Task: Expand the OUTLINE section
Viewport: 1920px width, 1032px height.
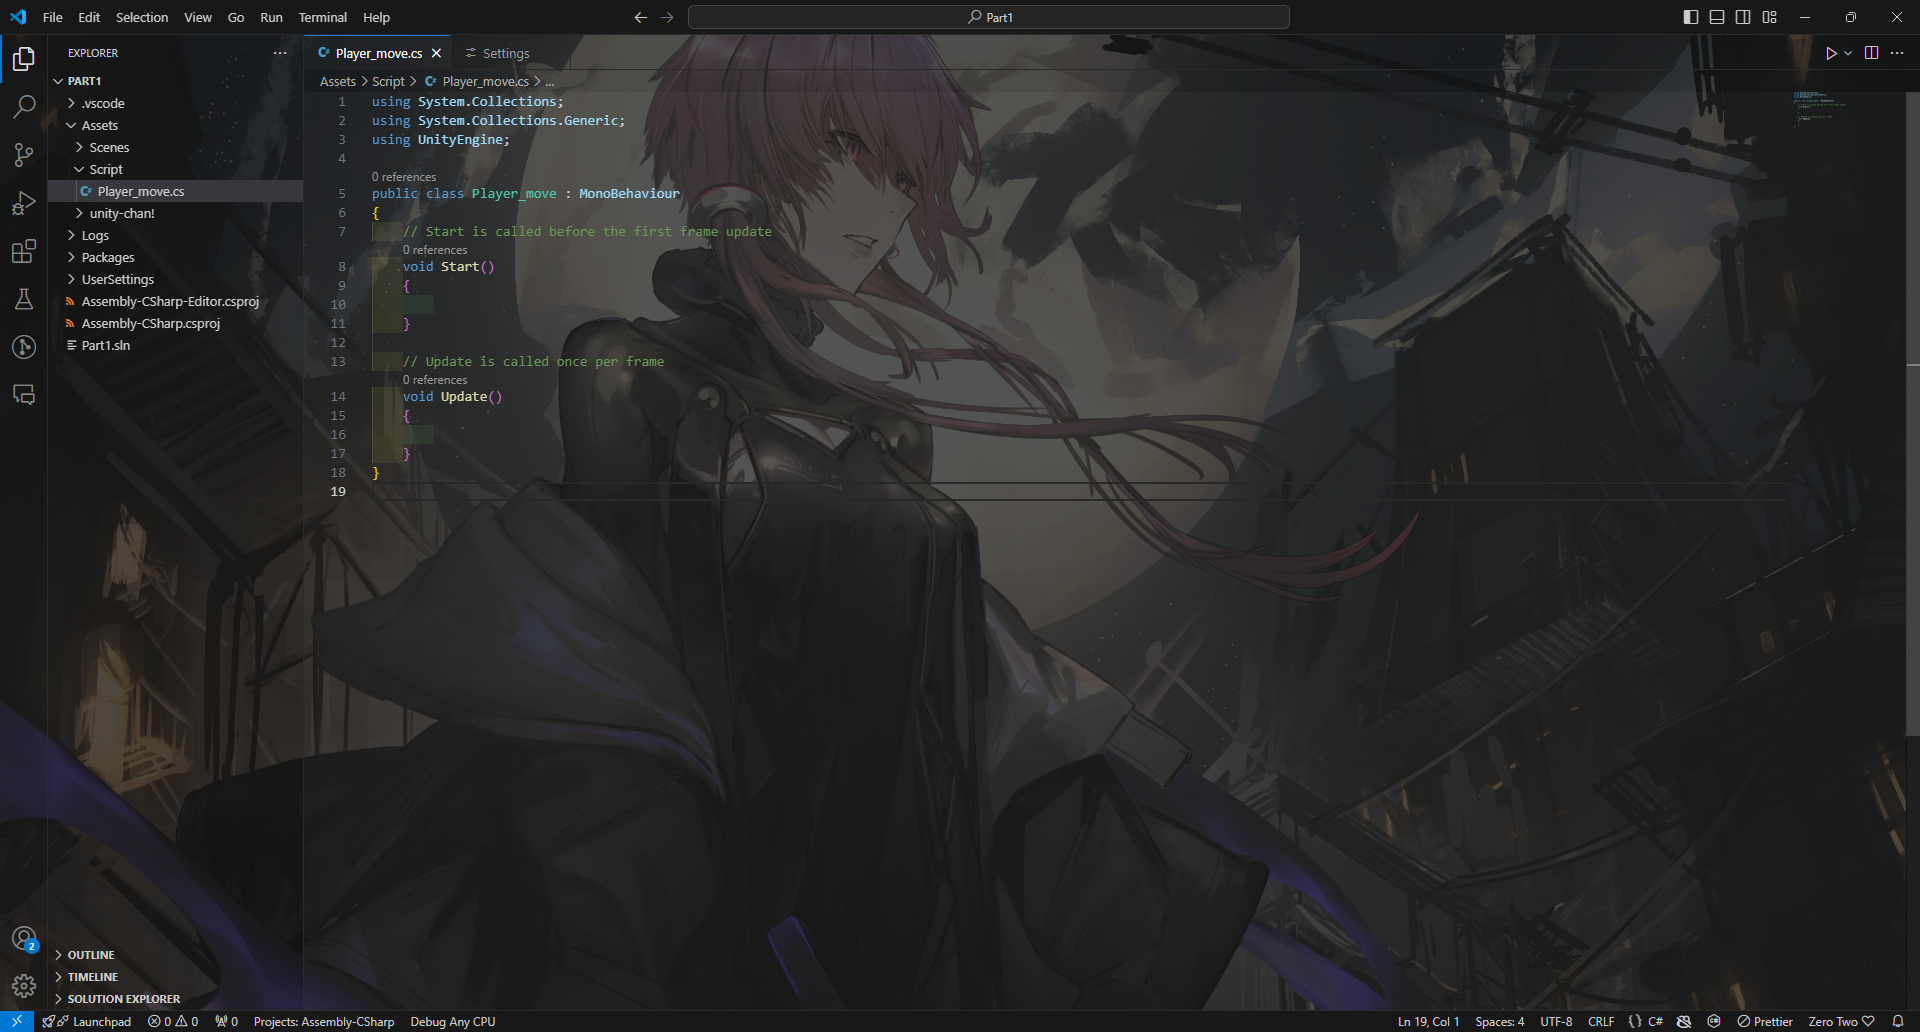Action: click(176, 955)
